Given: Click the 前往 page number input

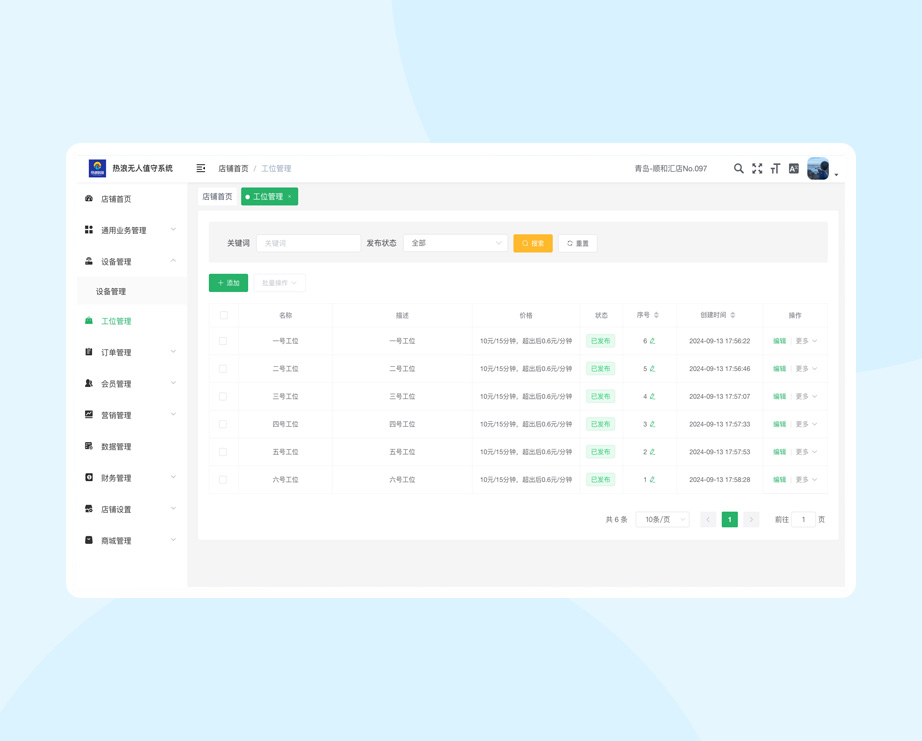Looking at the screenshot, I should 803,519.
